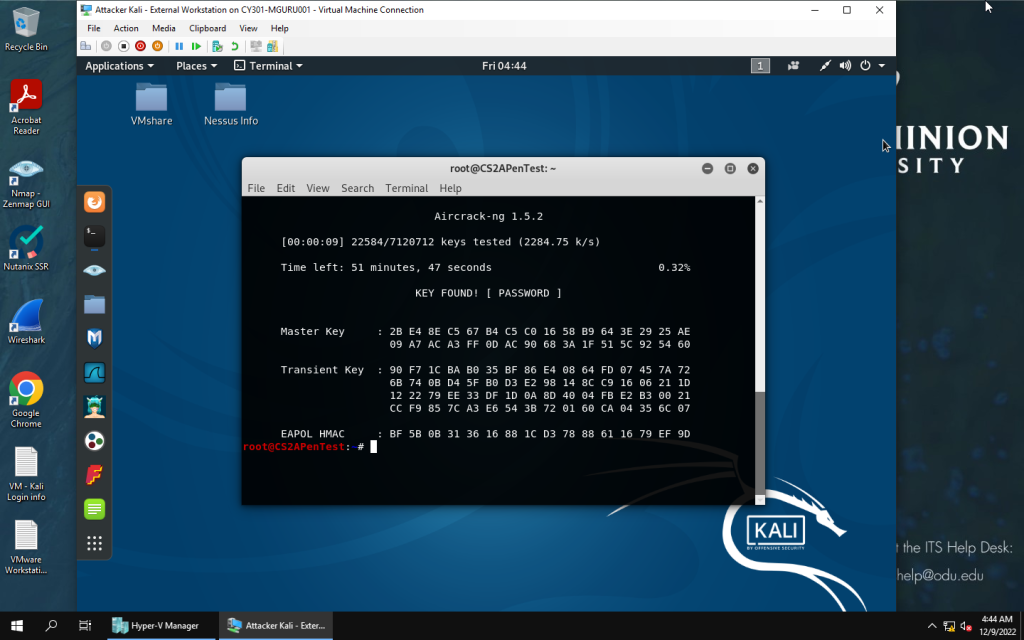Viewport: 1024px width, 640px height.
Task: Open the terminal window's Help menu
Action: click(x=451, y=188)
